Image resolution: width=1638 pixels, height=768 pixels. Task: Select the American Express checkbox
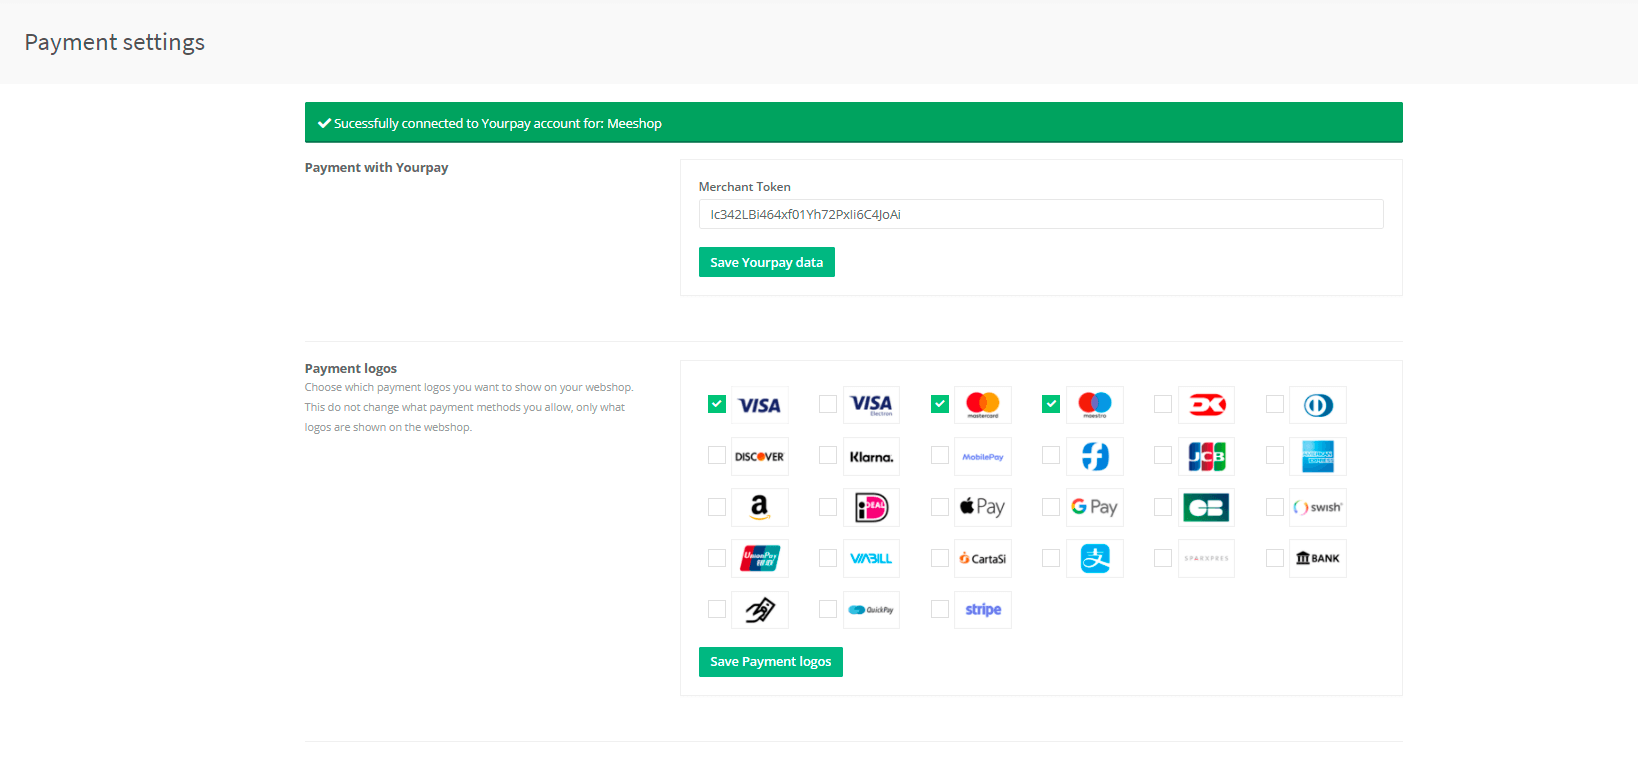point(1275,455)
